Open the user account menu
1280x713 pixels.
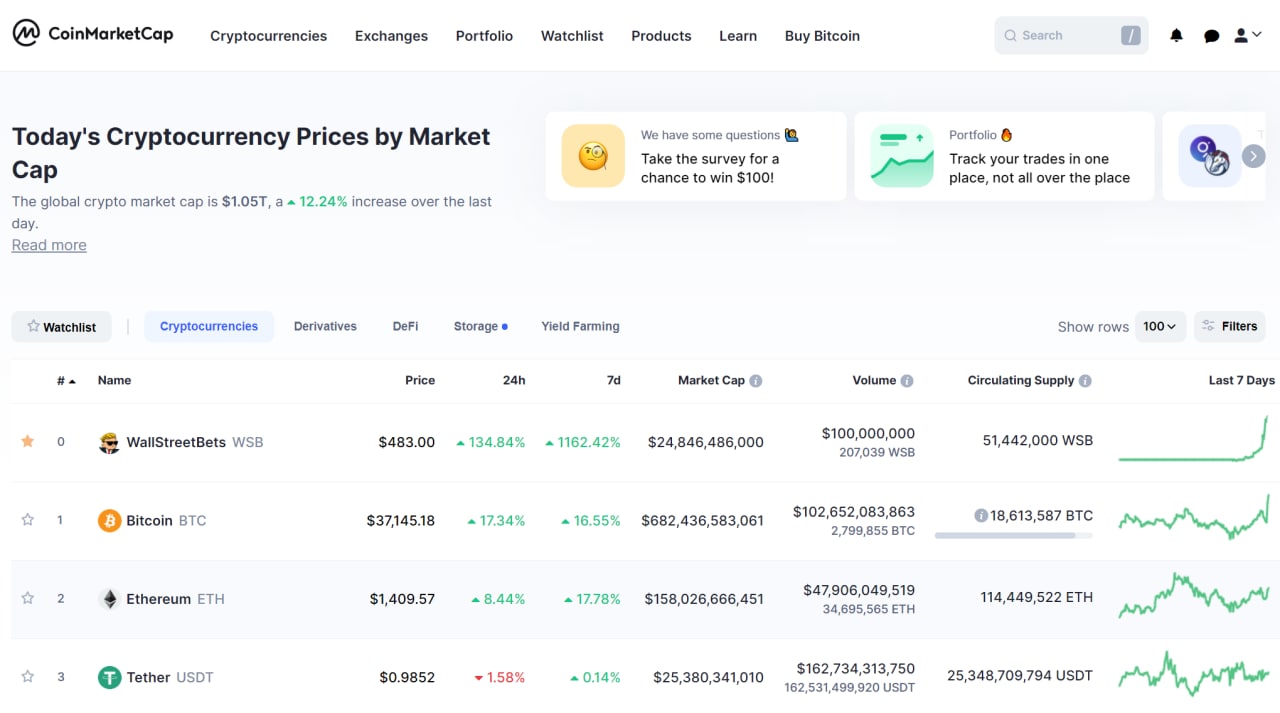pyautogui.click(x=1247, y=36)
